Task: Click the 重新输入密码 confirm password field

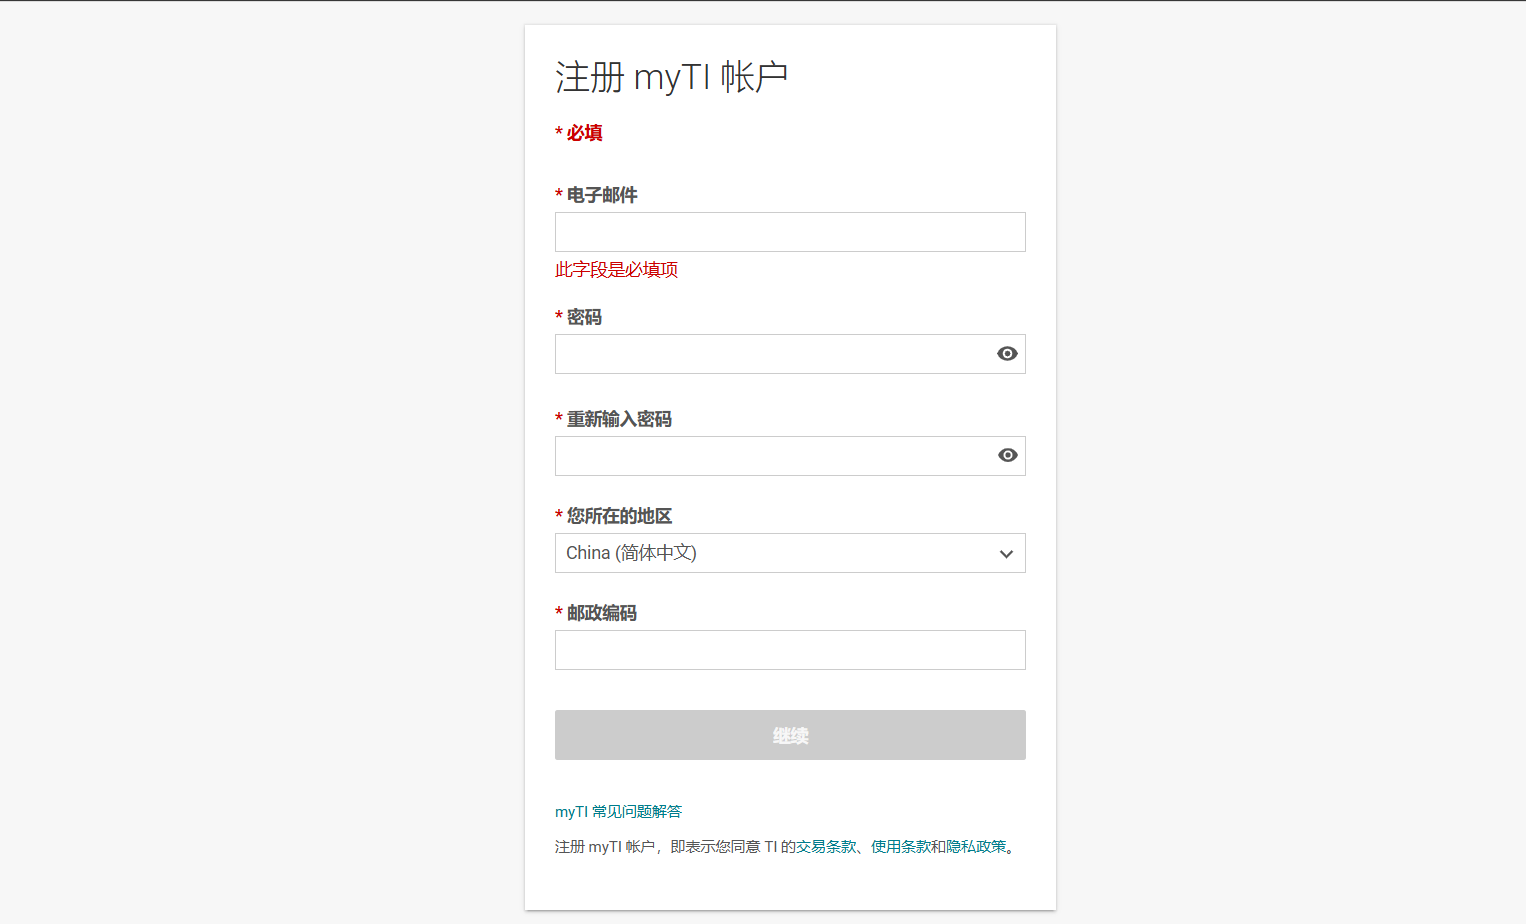Action: tap(790, 456)
